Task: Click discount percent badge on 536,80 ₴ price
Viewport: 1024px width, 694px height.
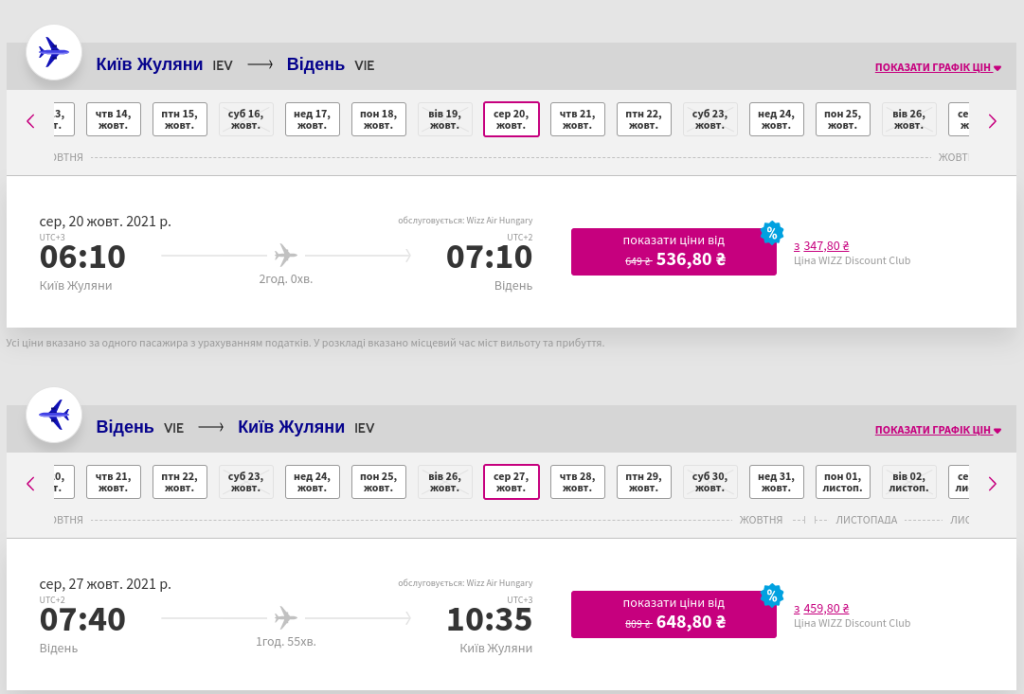Action: (771, 233)
